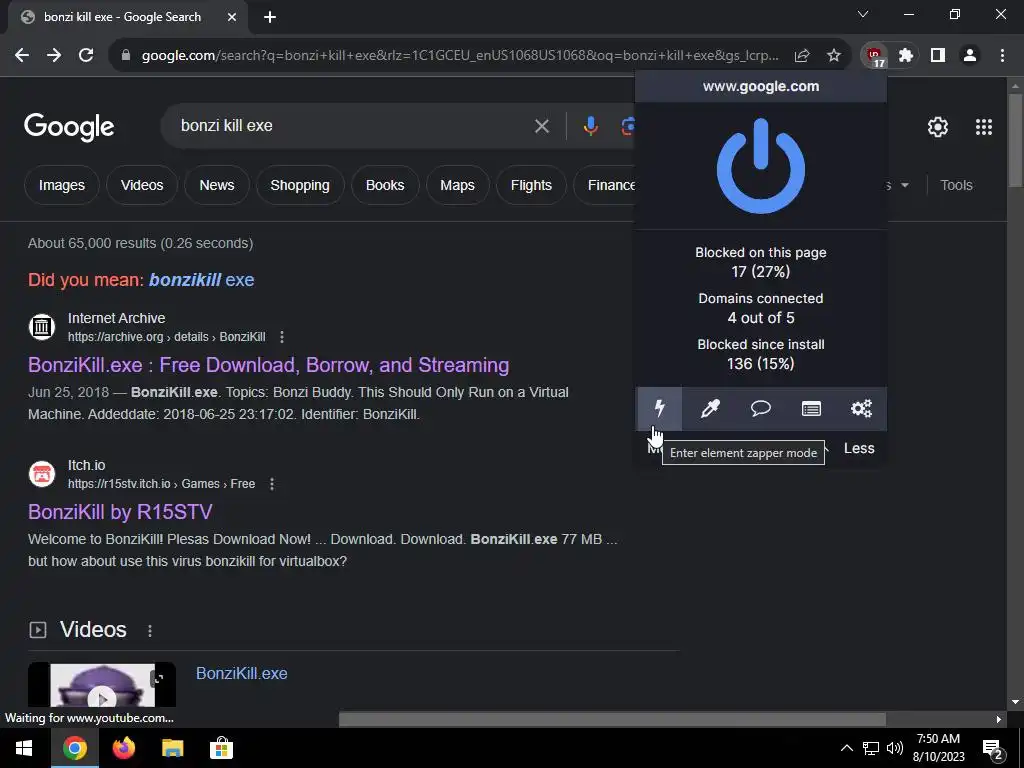Expand dropdown arrow left of Tools

904,185
